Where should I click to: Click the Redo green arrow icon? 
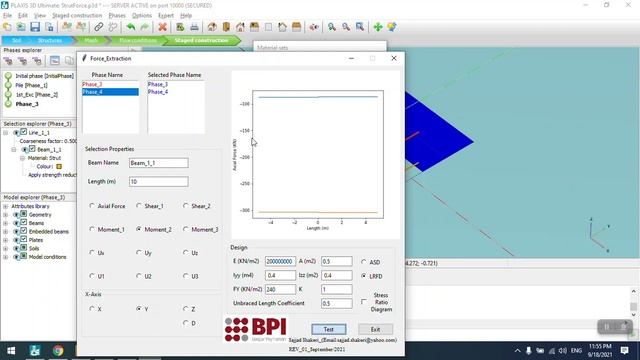click(x=144, y=27)
